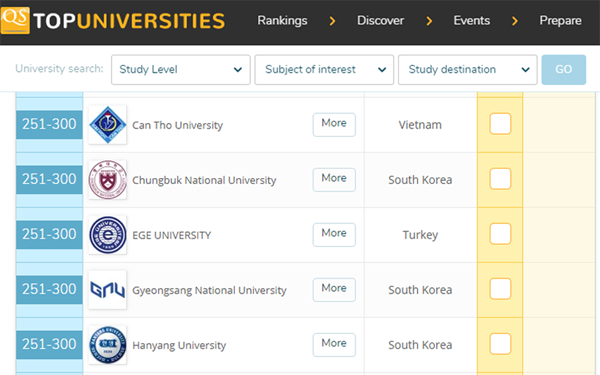600x375 pixels.
Task: Click More for Chungbuk National University
Action: (x=334, y=179)
